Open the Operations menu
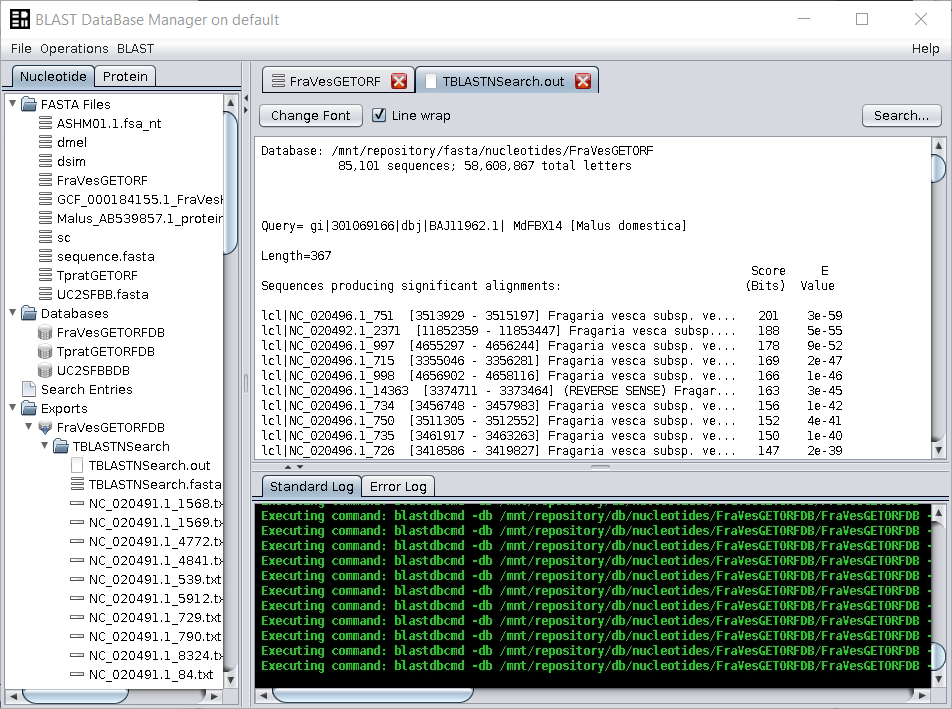Viewport: 952px width, 709px height. (74, 48)
